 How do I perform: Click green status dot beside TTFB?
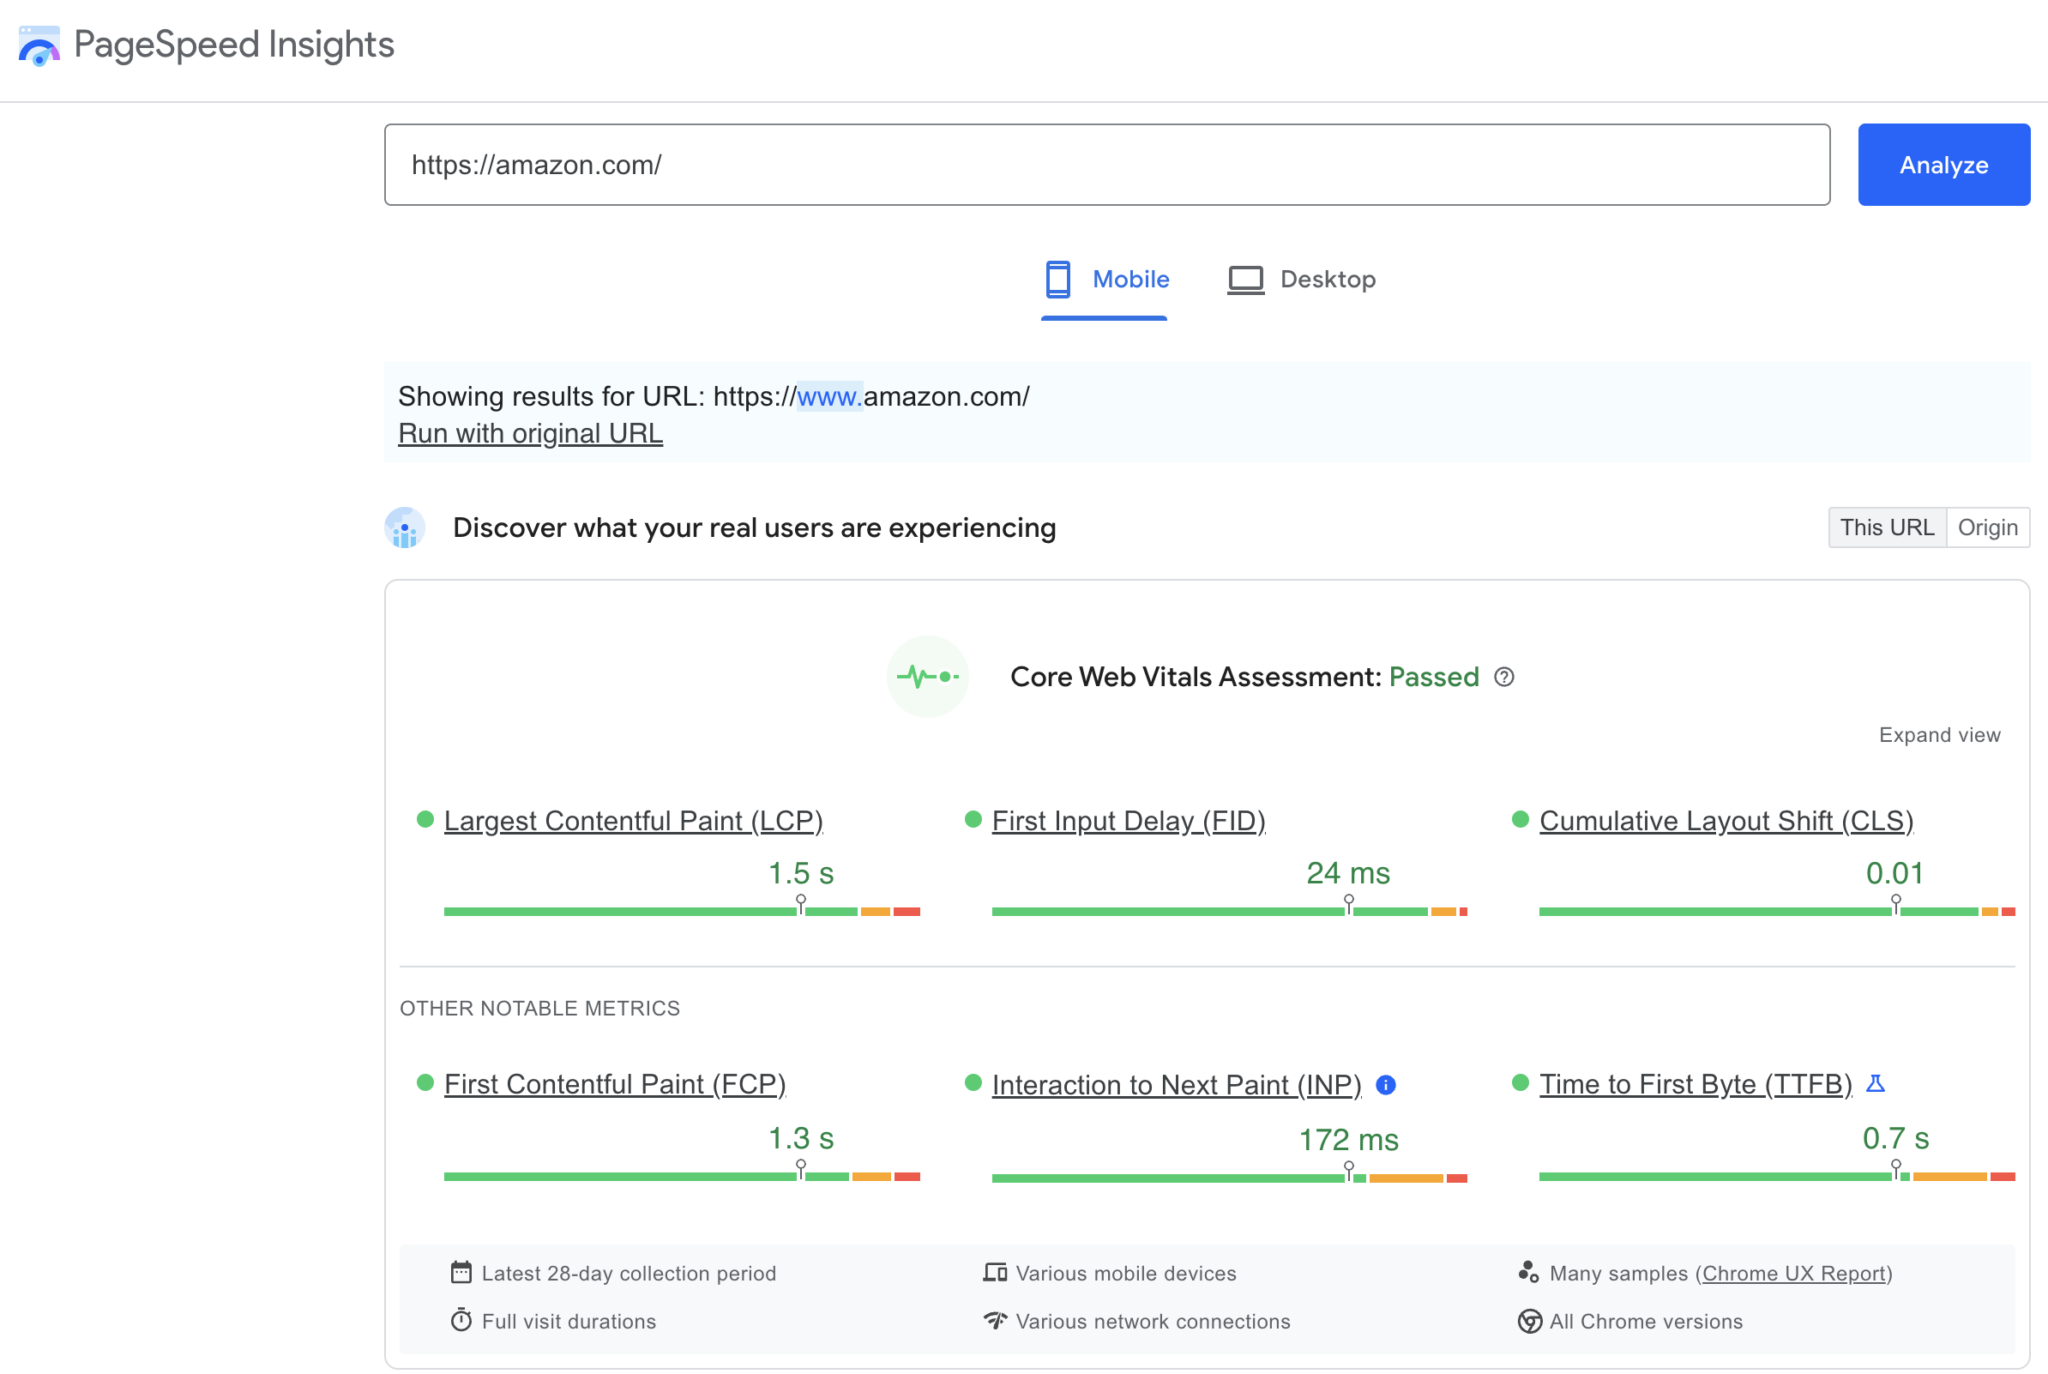click(1521, 1083)
